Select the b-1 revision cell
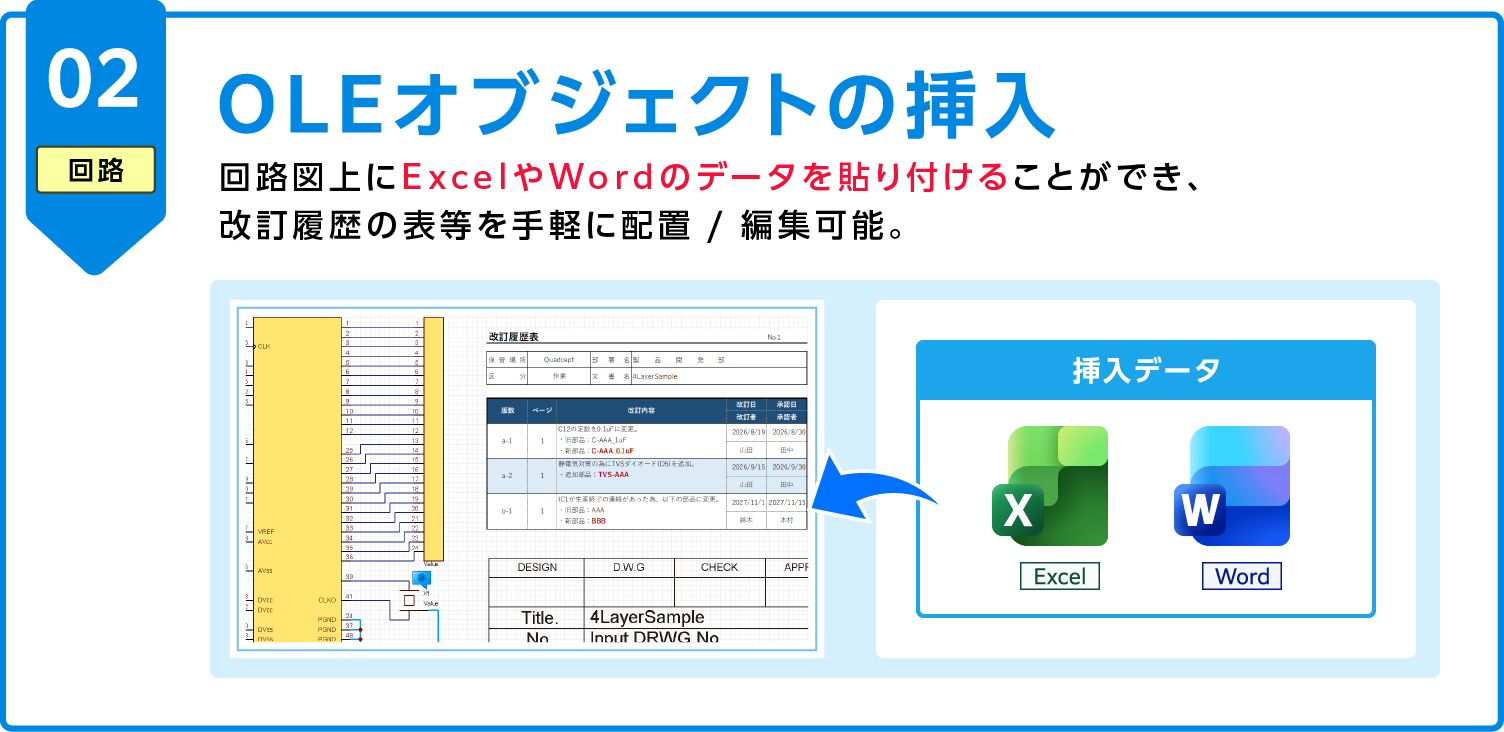The image size is (1504, 732). click(507, 511)
